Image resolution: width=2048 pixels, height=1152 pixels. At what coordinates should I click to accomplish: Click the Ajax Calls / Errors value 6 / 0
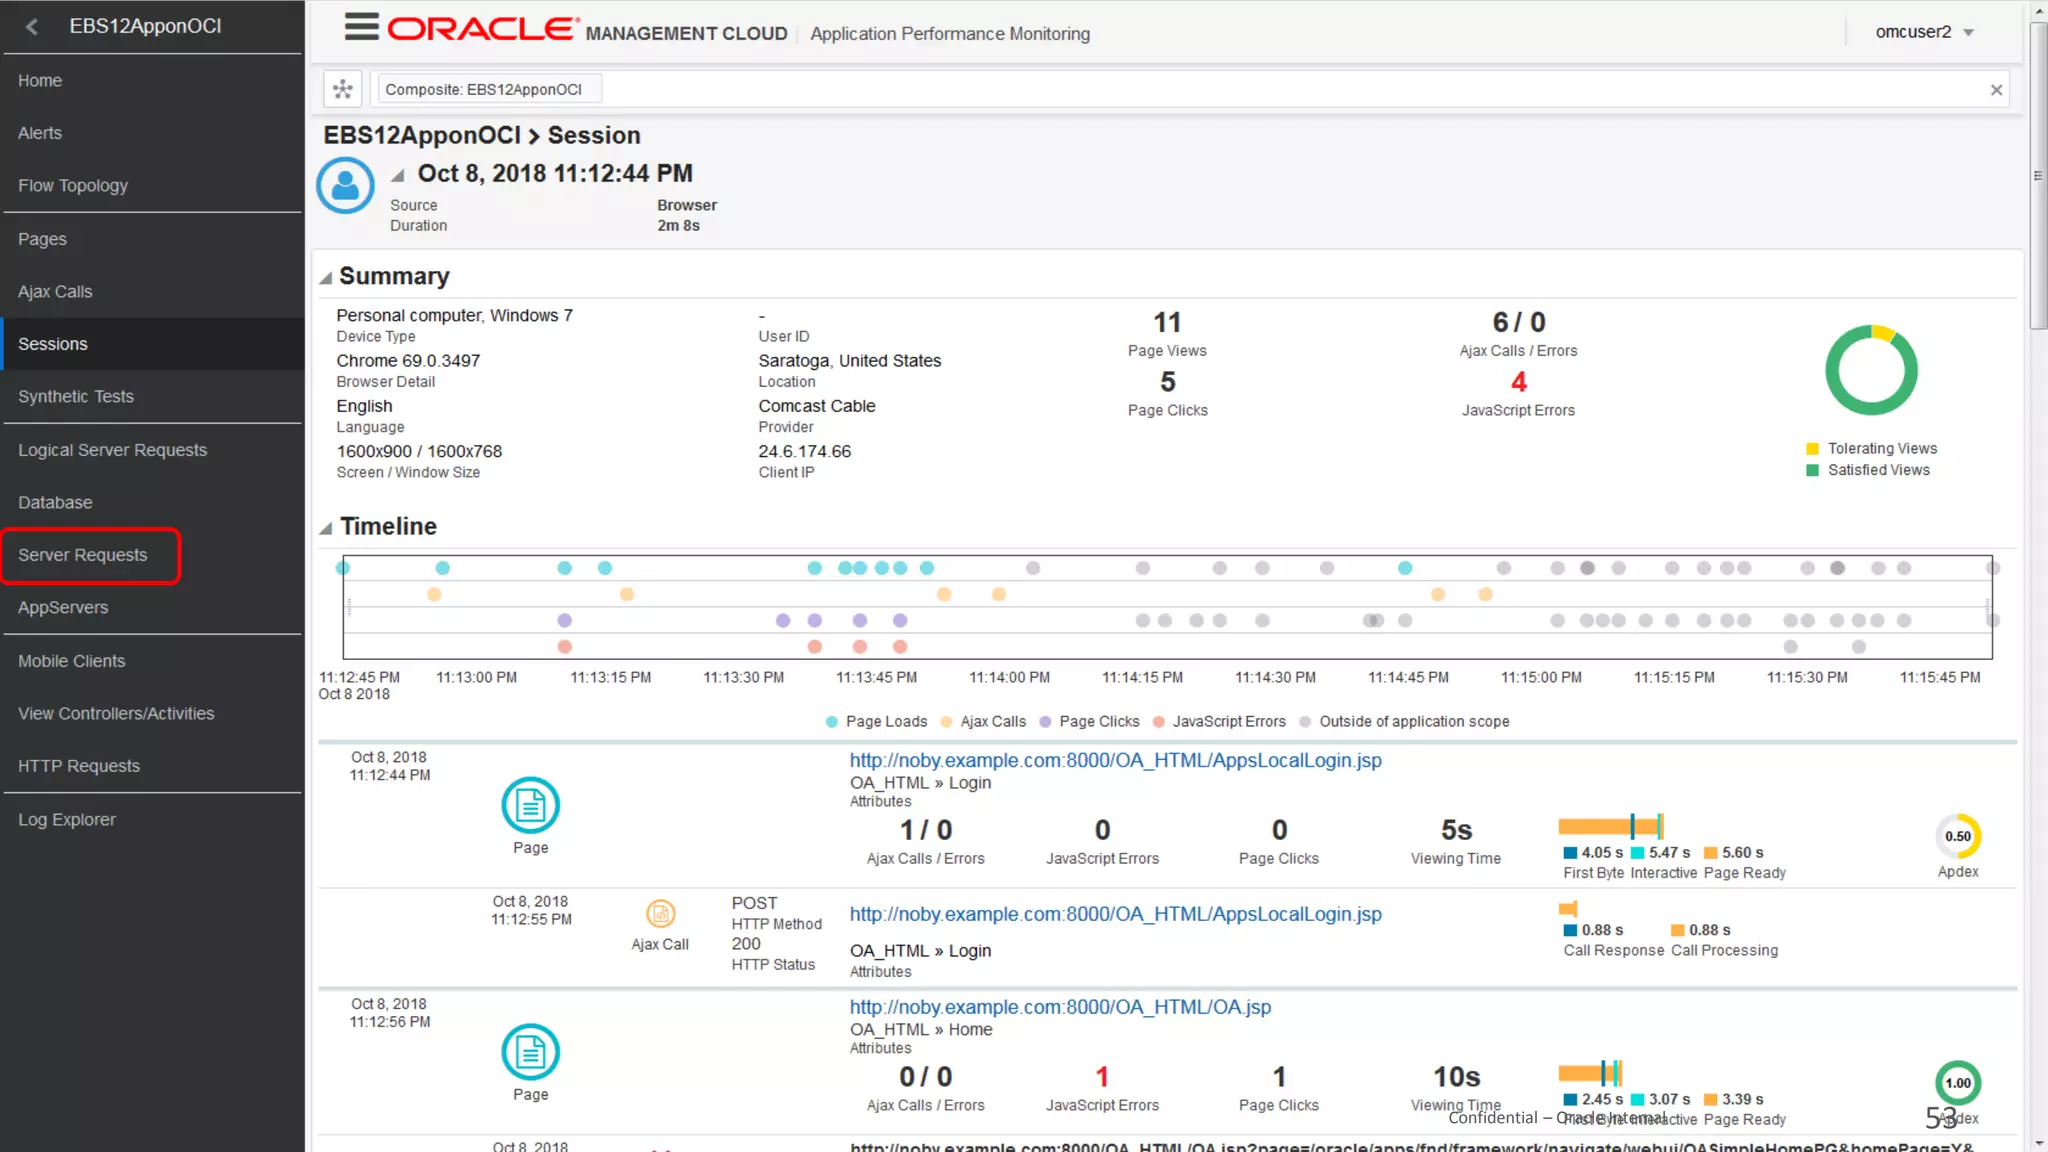tap(1518, 323)
